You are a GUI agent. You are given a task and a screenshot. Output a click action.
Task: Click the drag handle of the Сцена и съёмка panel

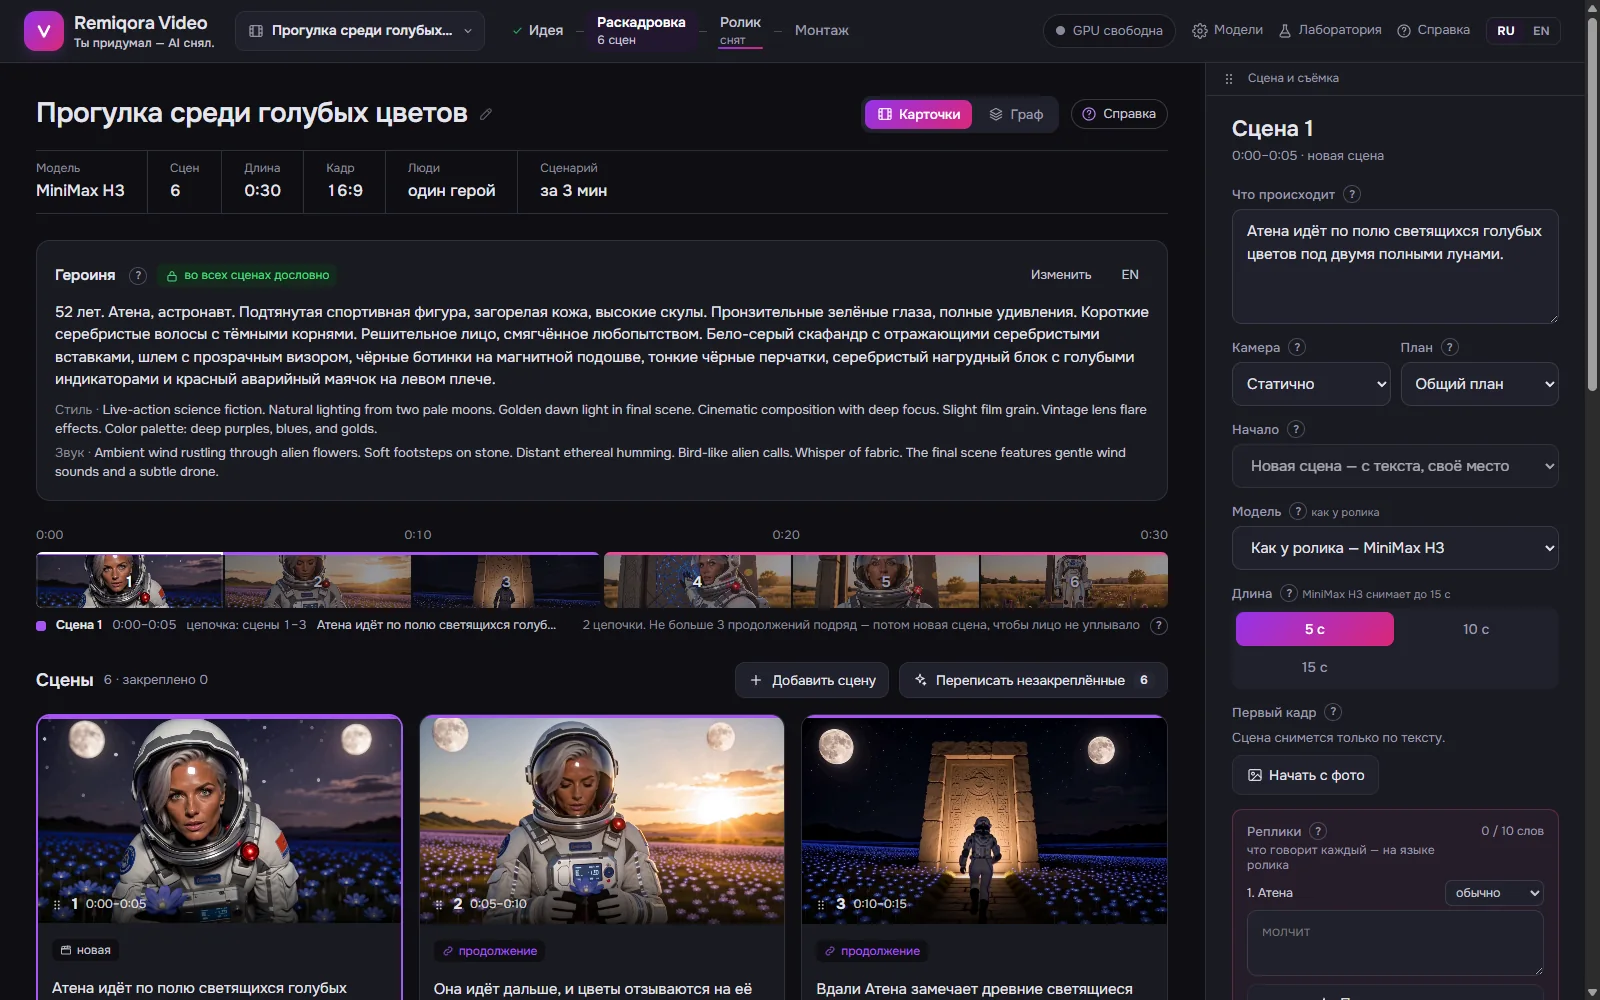1229,78
